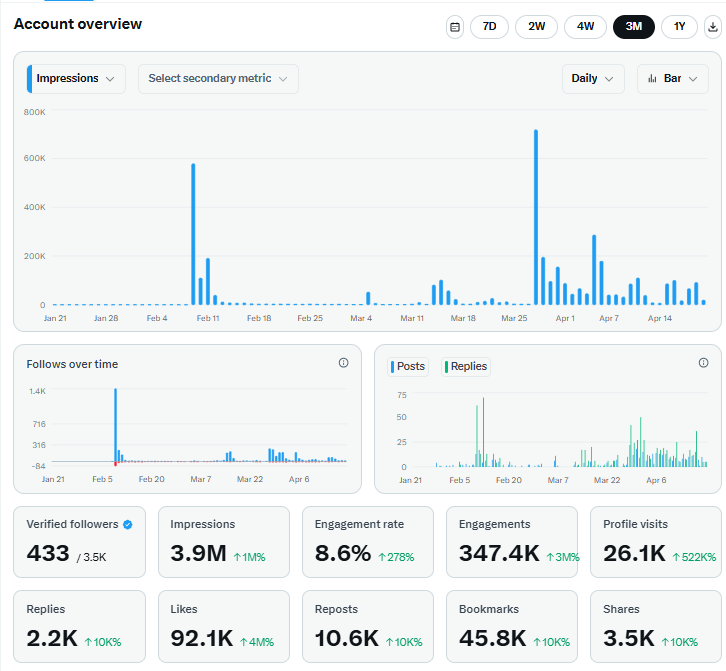
Task: Select the 7D time range
Action: 489,27
